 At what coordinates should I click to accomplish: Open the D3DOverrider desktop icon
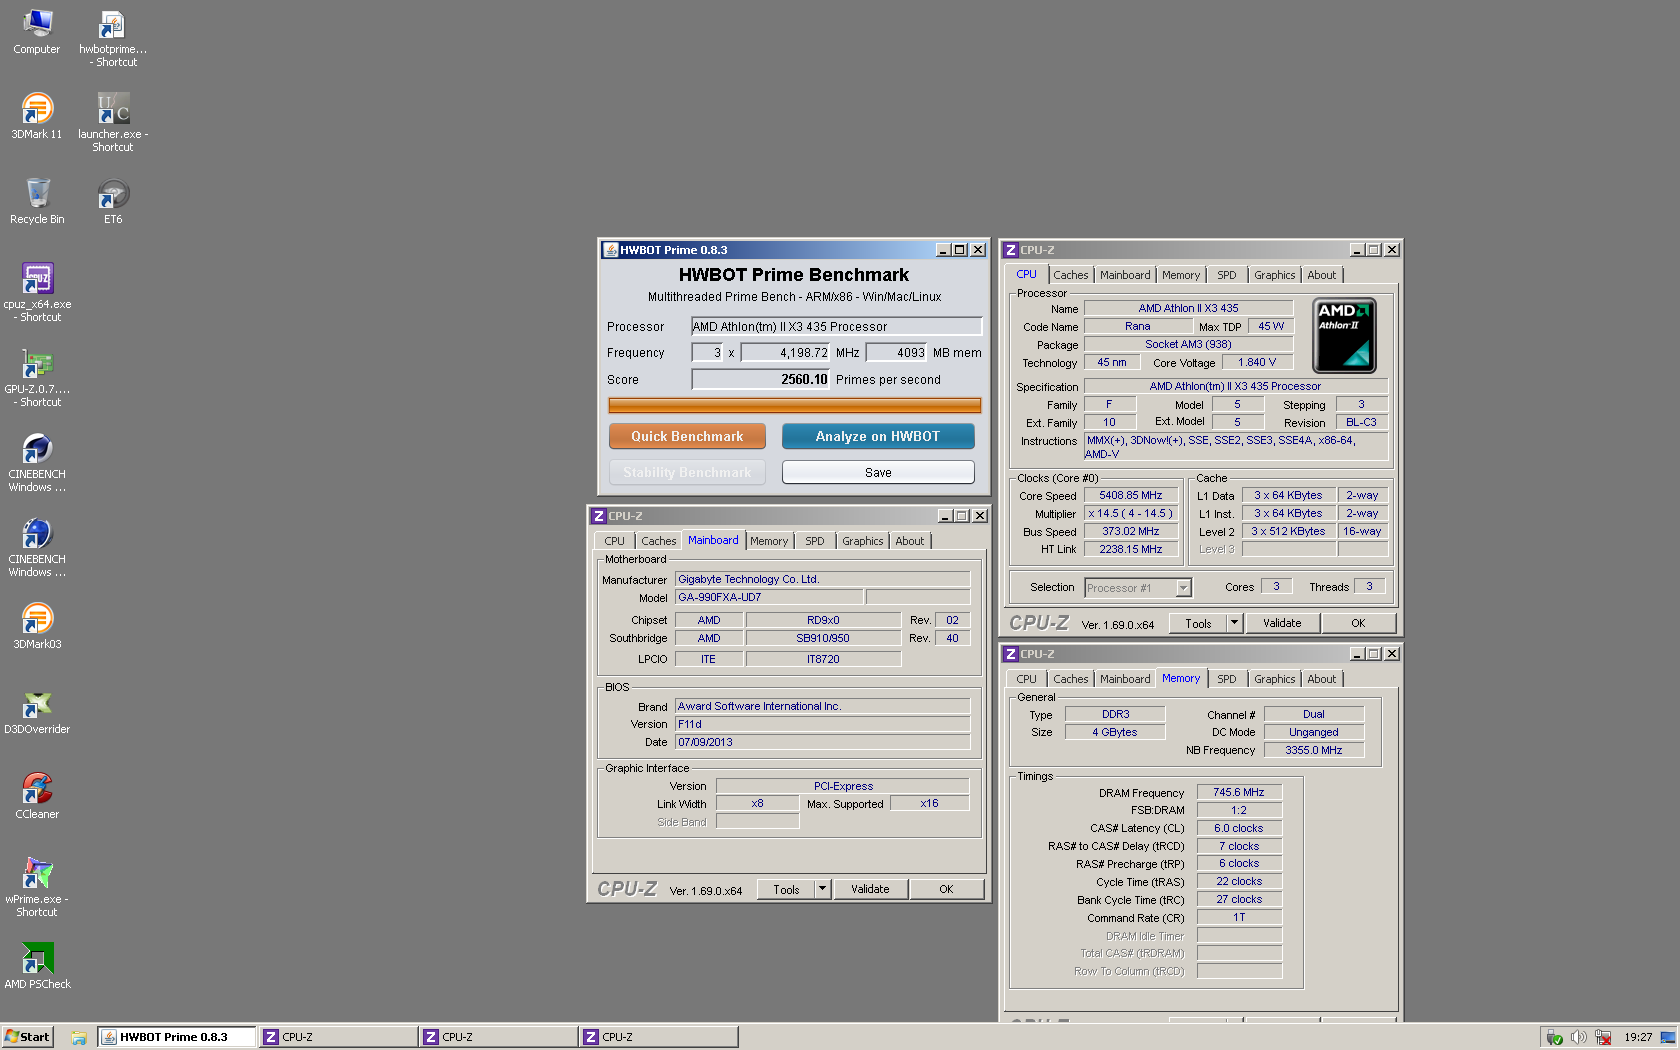click(37, 711)
